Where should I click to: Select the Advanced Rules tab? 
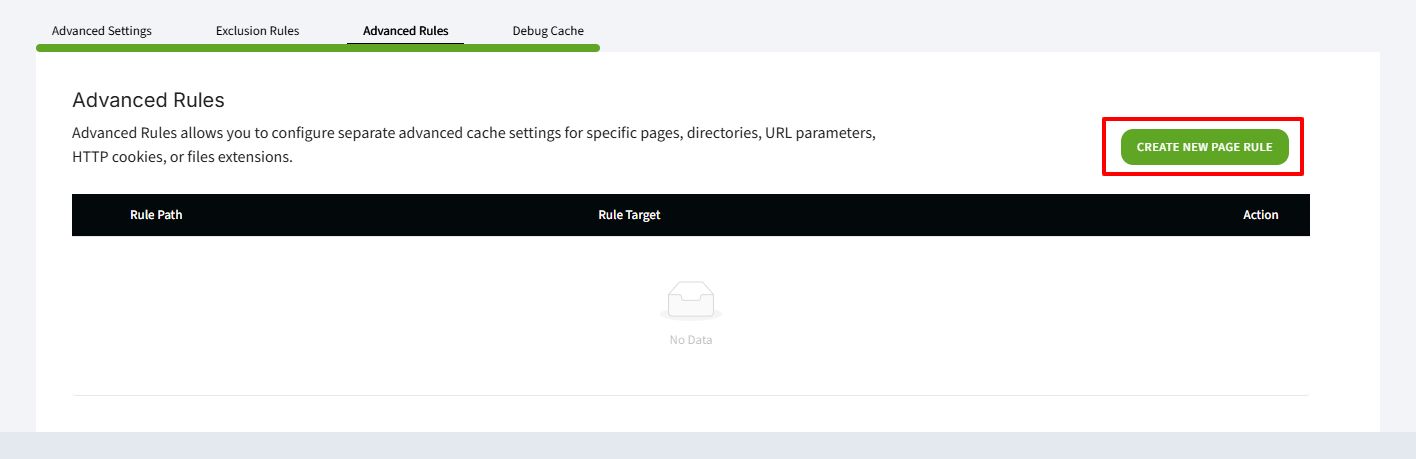click(405, 31)
